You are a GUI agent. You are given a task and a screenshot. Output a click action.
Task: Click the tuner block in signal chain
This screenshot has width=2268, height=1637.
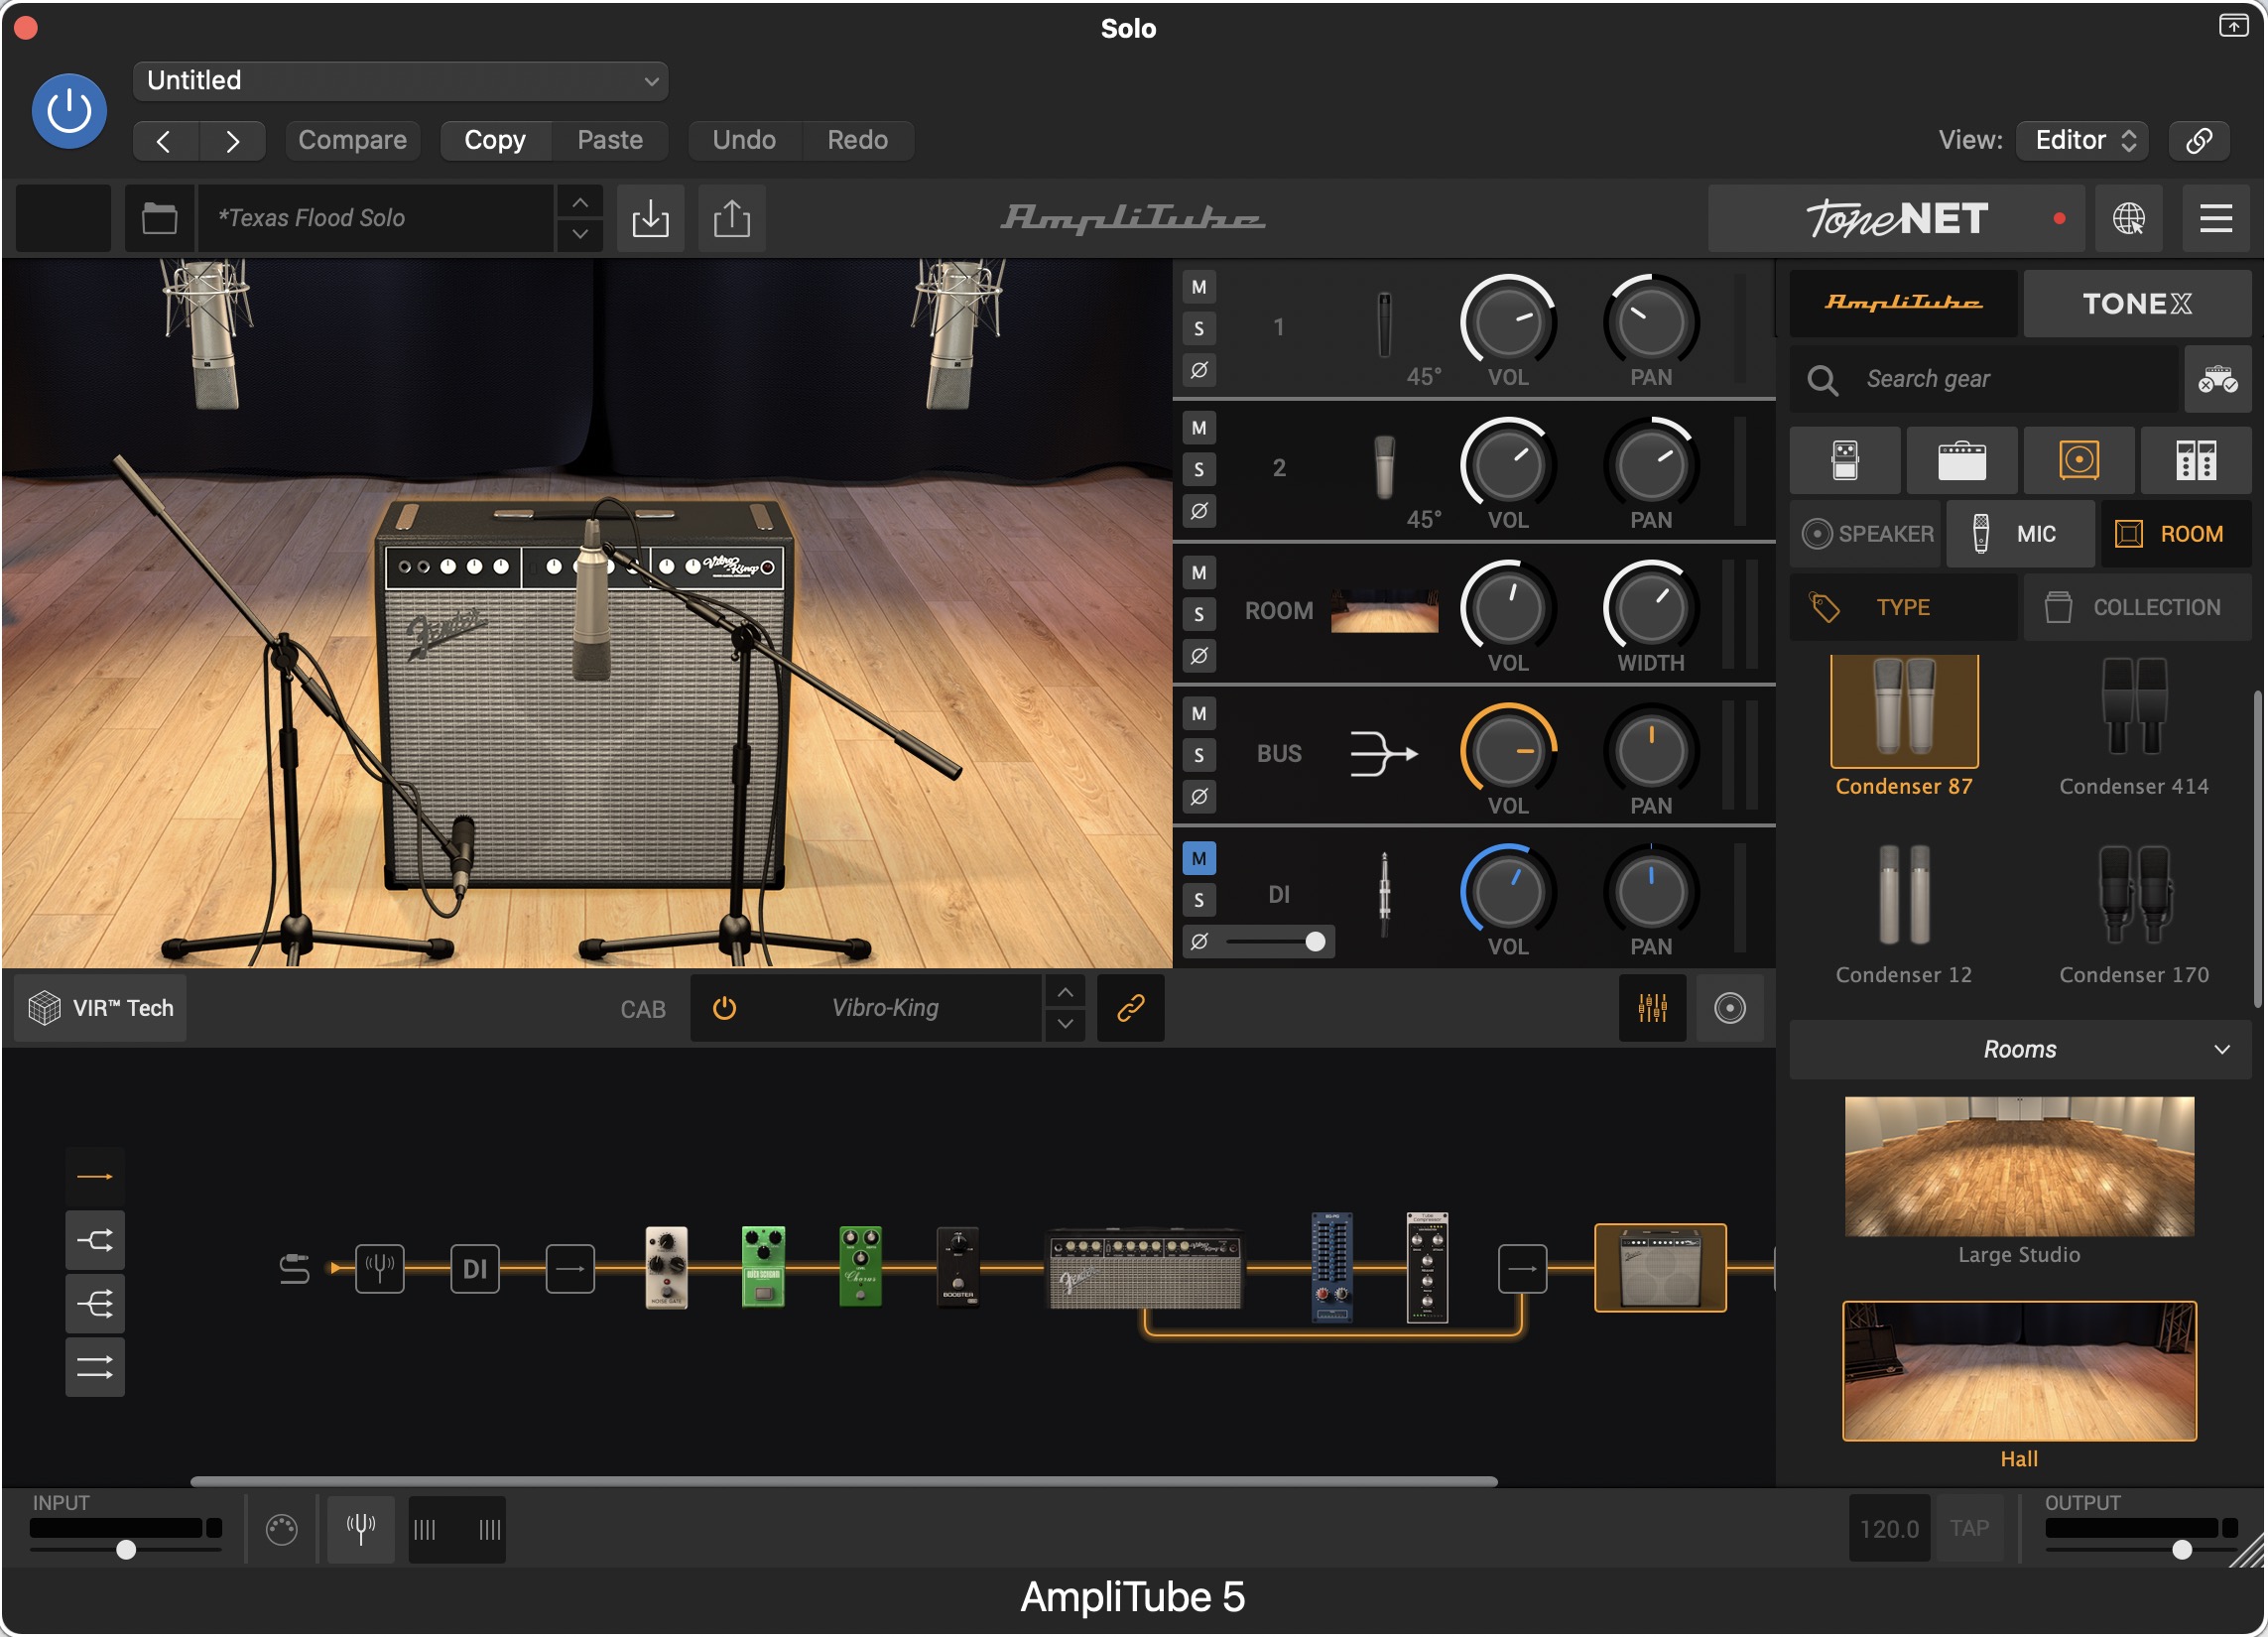click(379, 1269)
